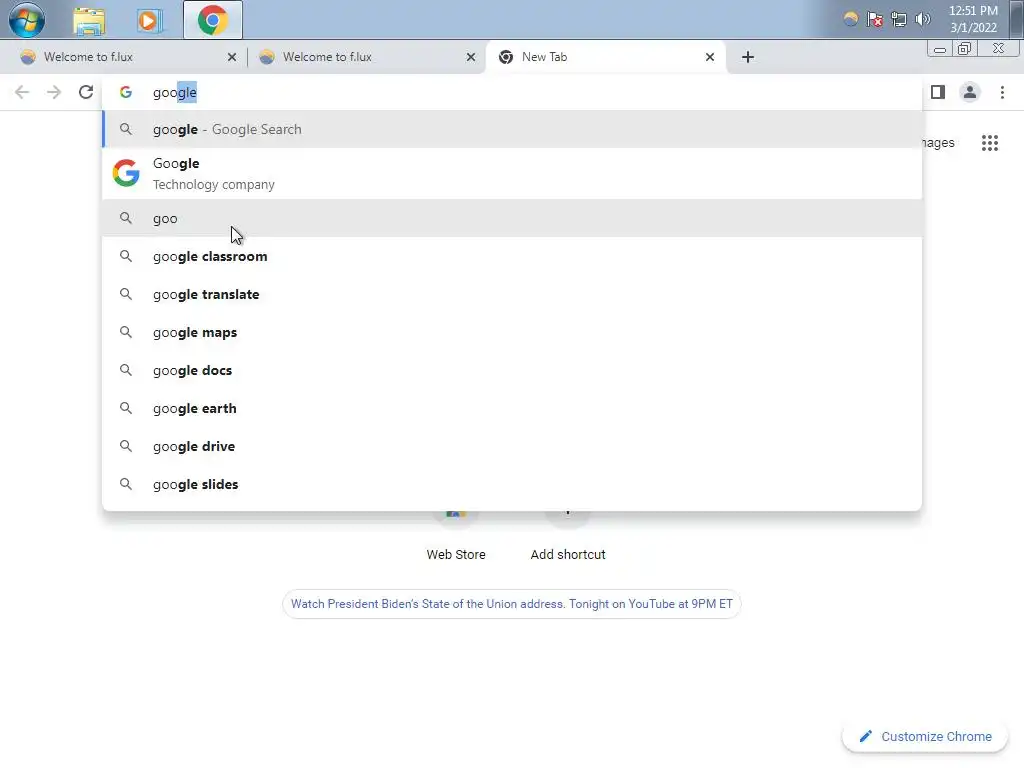Click the magnifier icon beside google maps
The width and height of the screenshot is (1024, 768).
126,332
